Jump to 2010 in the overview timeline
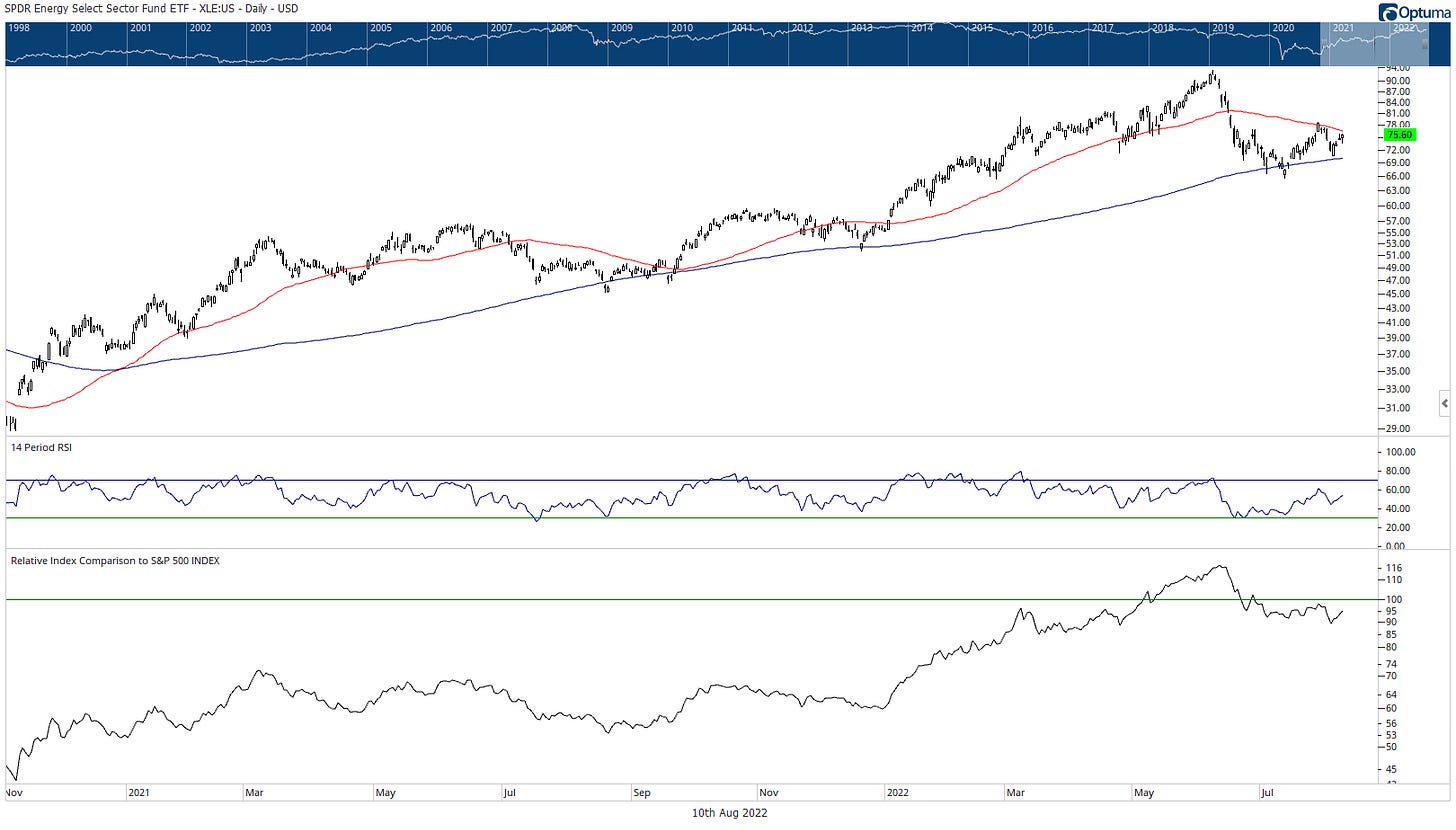Screen dimensions: 1456x830 pyautogui.click(x=682, y=28)
